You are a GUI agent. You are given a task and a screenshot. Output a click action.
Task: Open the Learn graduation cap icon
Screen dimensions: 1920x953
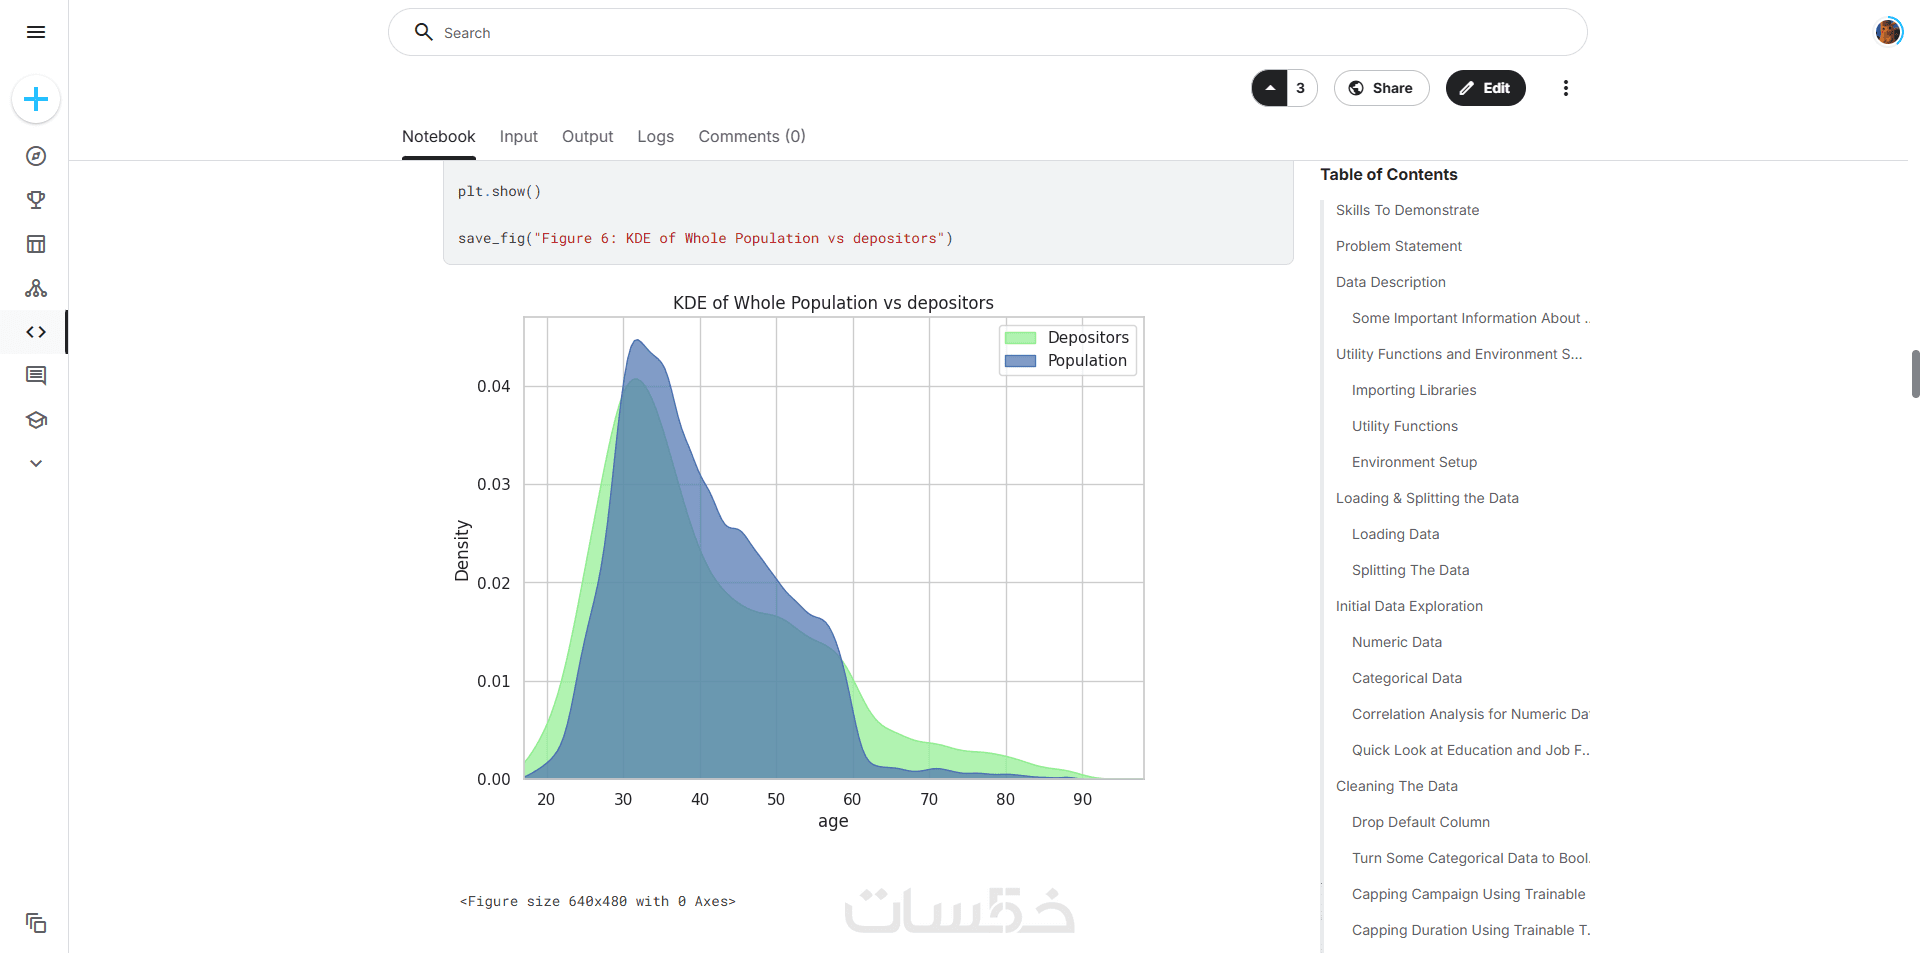[x=36, y=420]
